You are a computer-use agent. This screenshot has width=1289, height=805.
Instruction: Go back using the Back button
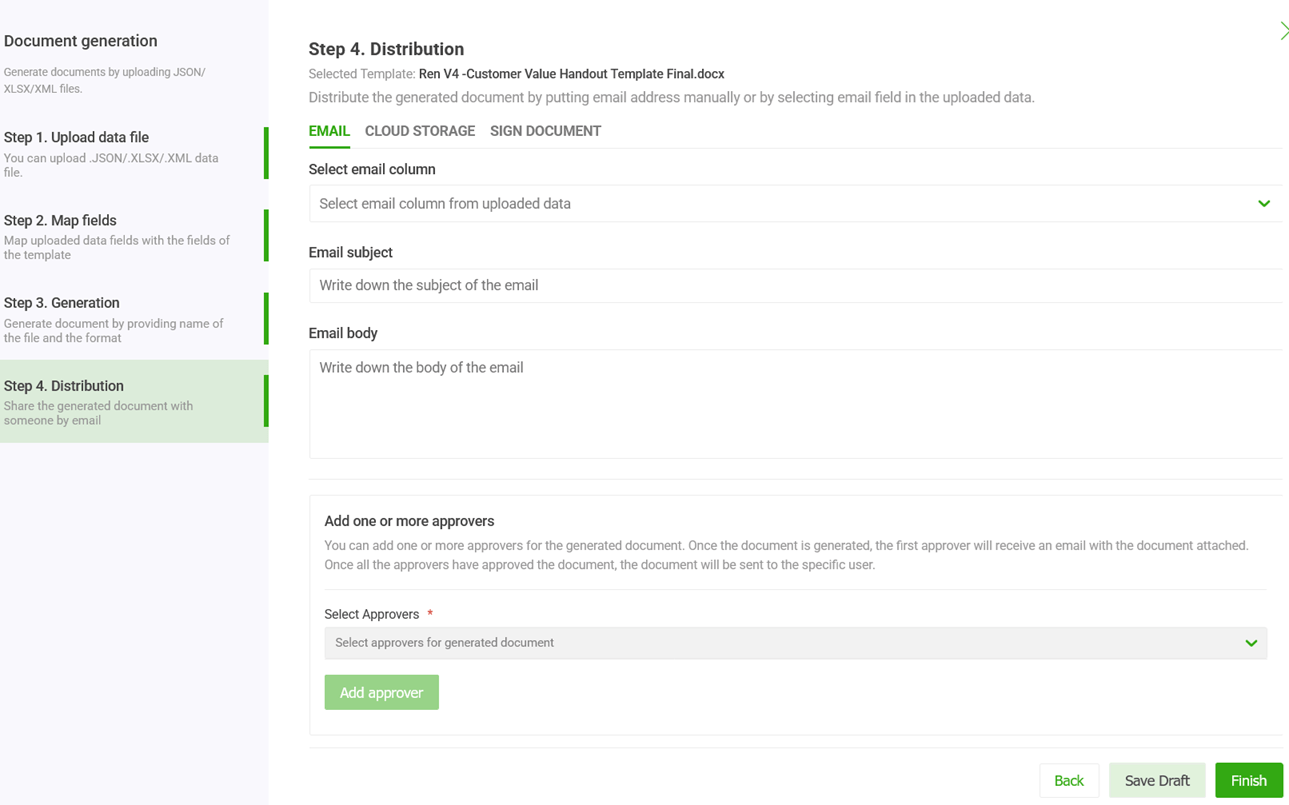(x=1069, y=780)
